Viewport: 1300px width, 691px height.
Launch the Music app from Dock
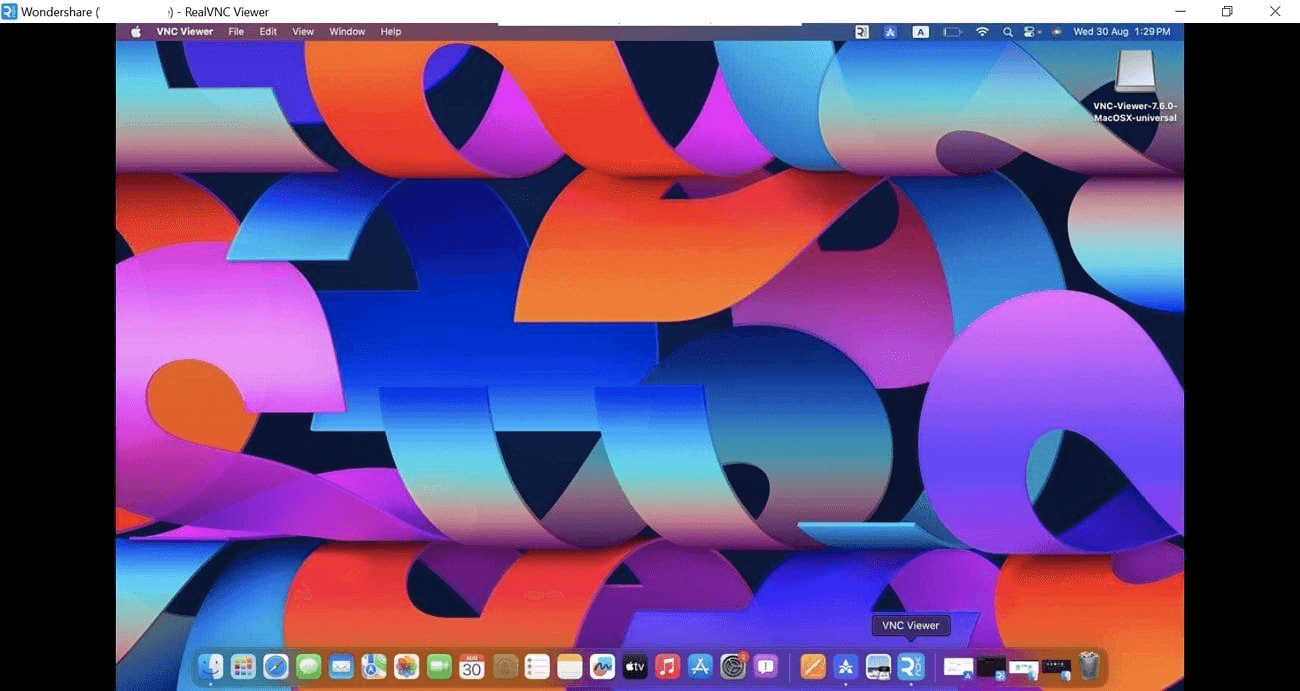point(667,666)
